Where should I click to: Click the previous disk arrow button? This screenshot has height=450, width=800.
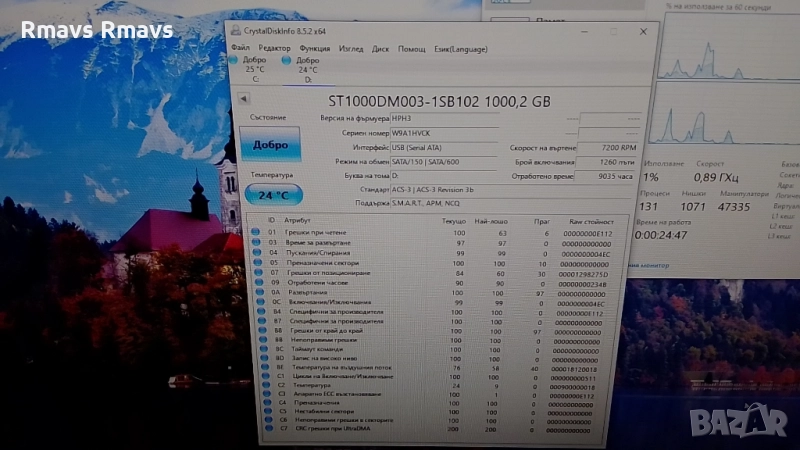pyautogui.click(x=242, y=101)
